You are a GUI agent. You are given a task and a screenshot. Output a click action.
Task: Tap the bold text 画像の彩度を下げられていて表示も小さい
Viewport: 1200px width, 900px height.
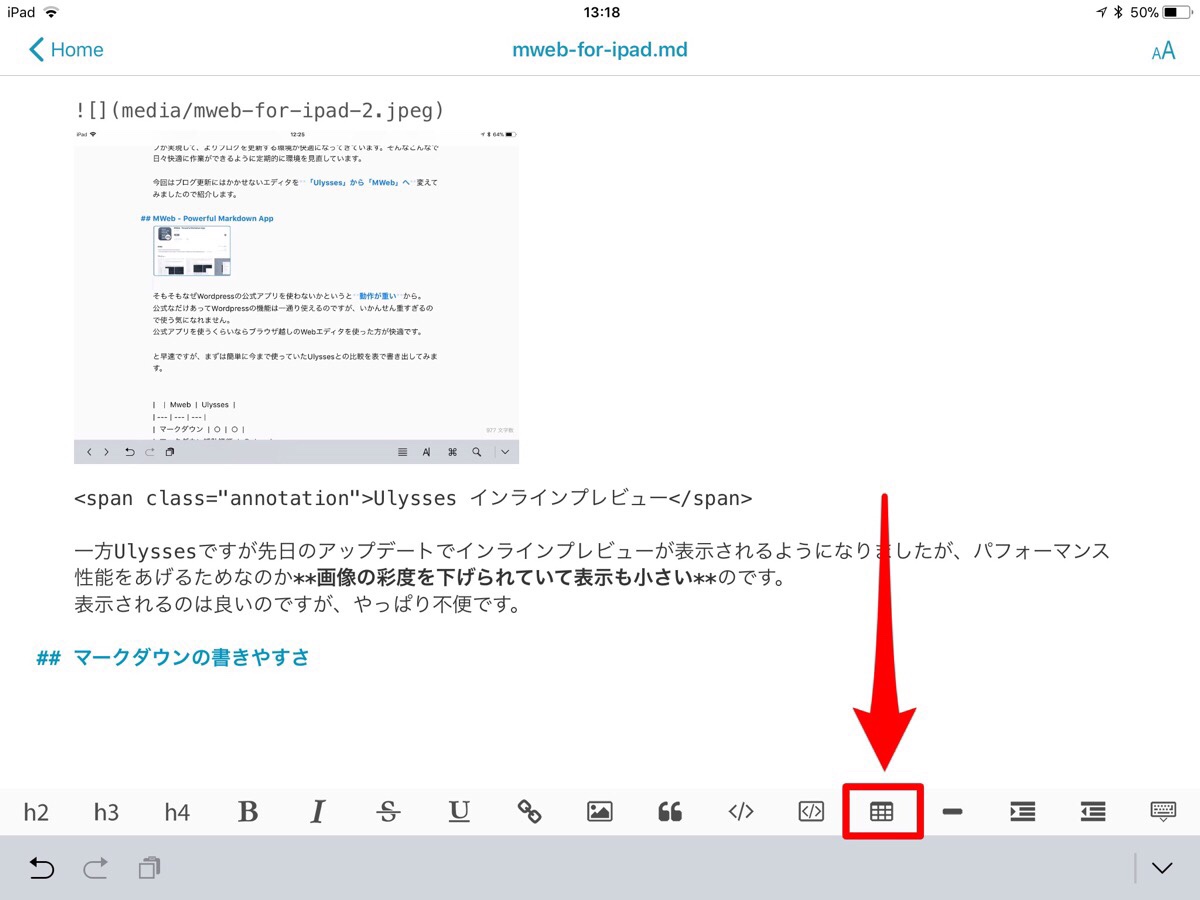click(506, 578)
